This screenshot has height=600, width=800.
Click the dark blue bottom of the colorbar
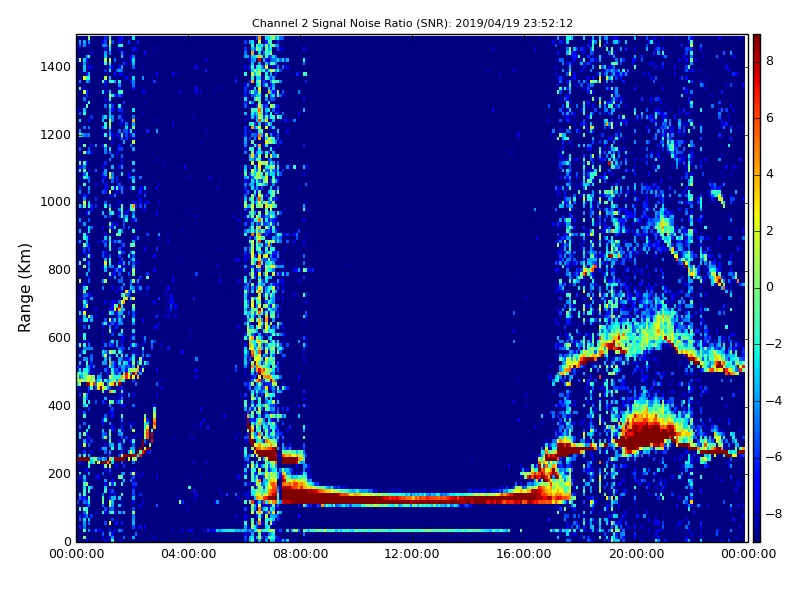(x=757, y=531)
